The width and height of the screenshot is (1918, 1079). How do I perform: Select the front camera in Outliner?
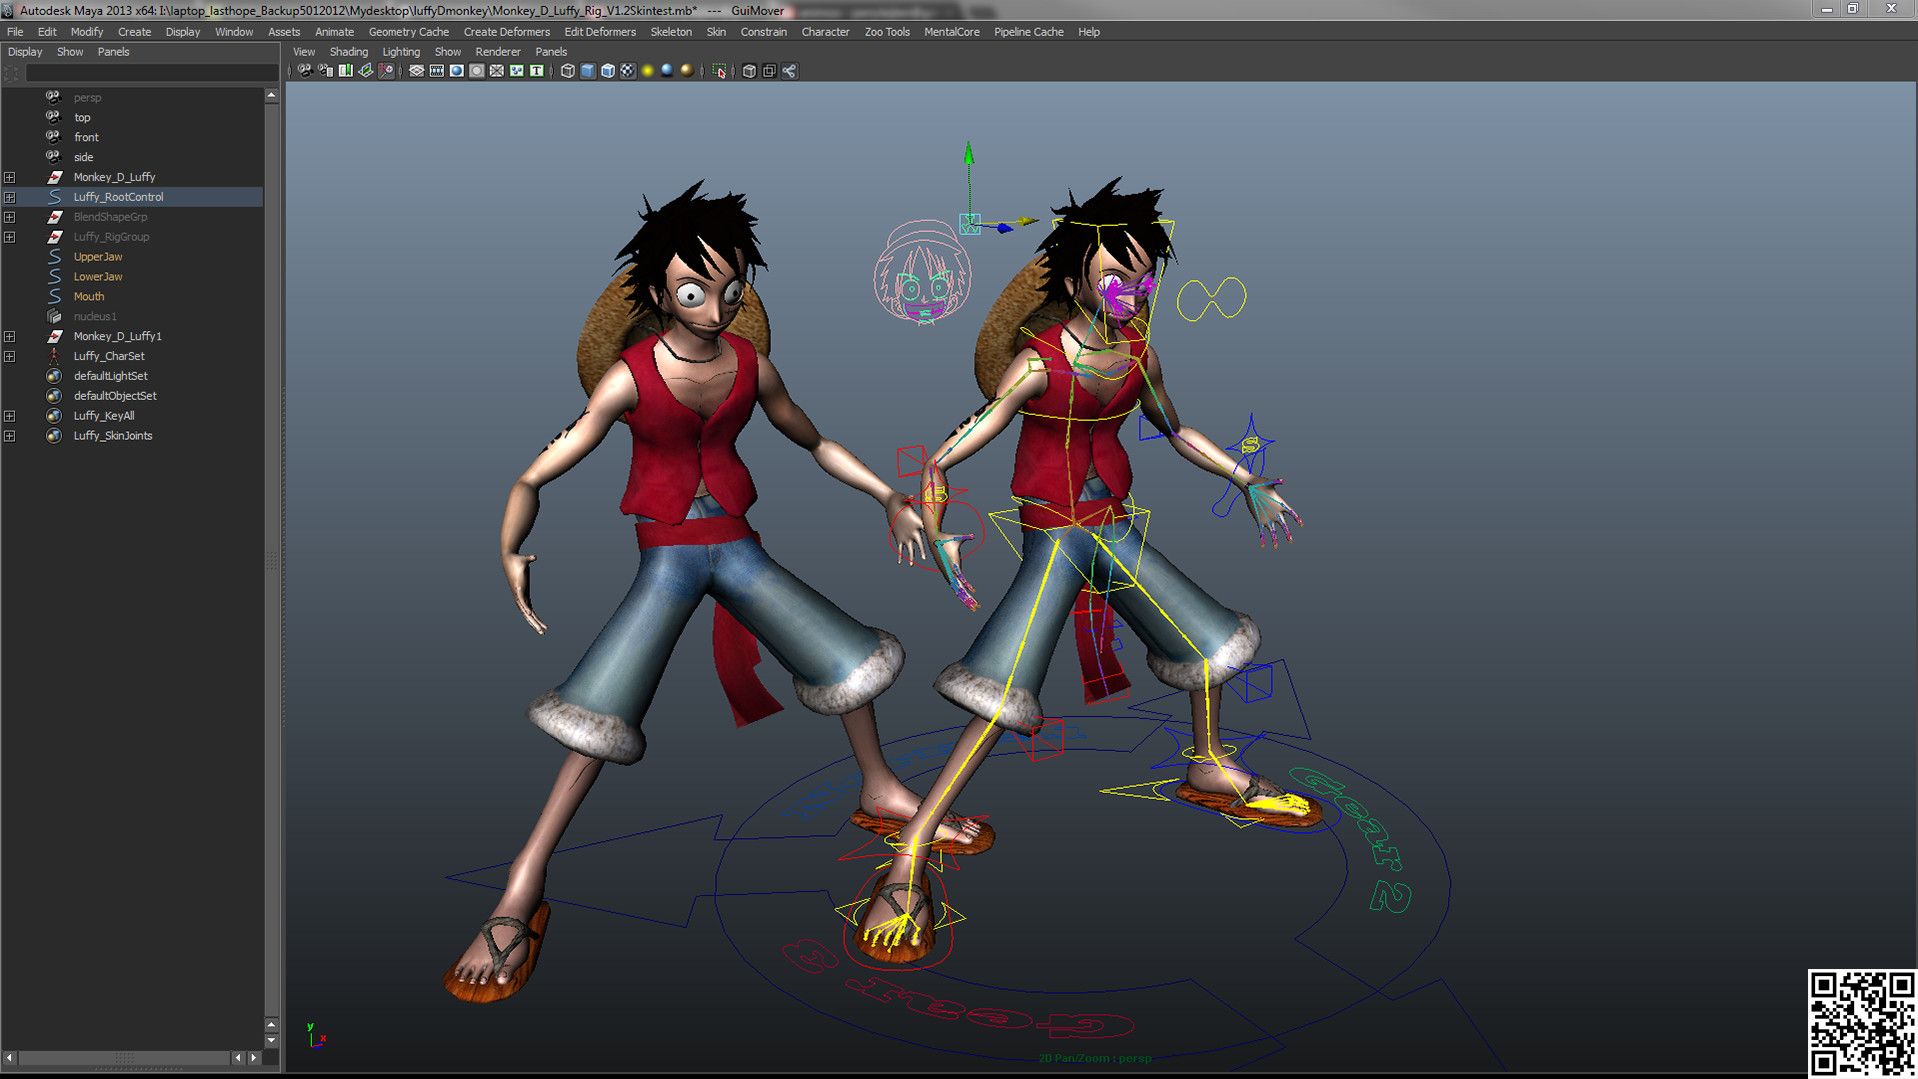click(86, 137)
